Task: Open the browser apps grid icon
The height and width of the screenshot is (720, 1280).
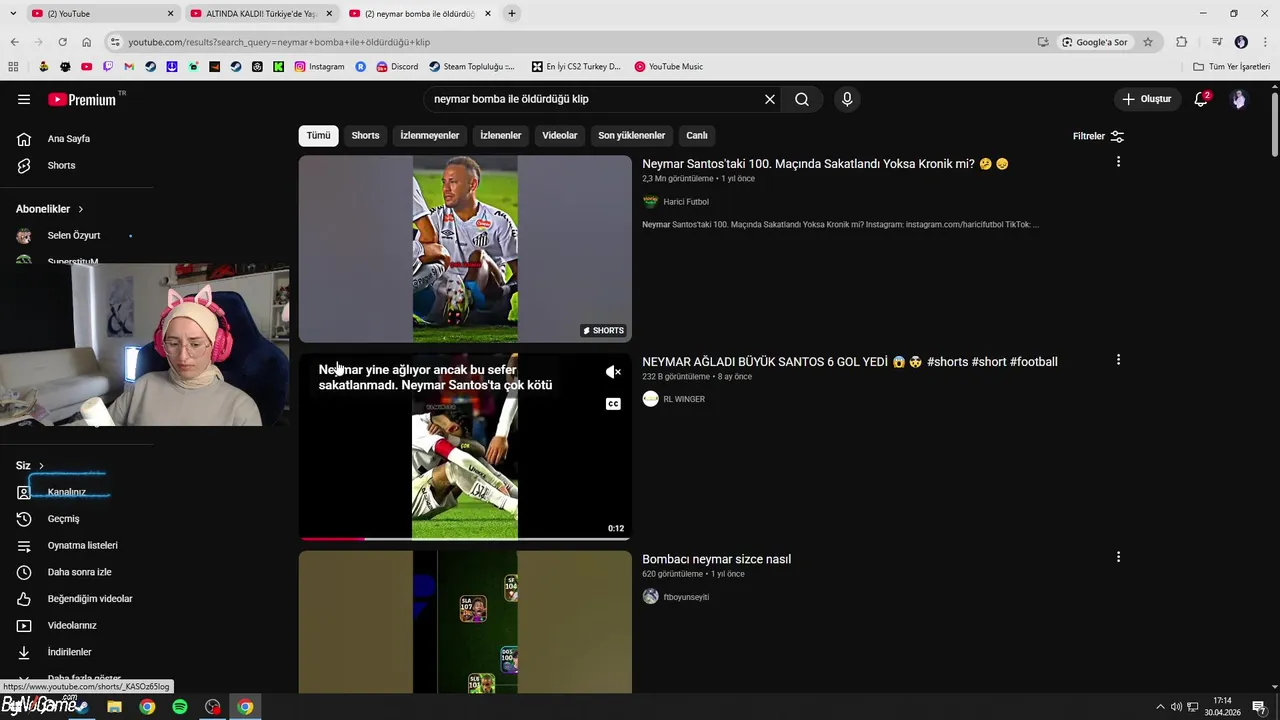Action: tap(13, 67)
